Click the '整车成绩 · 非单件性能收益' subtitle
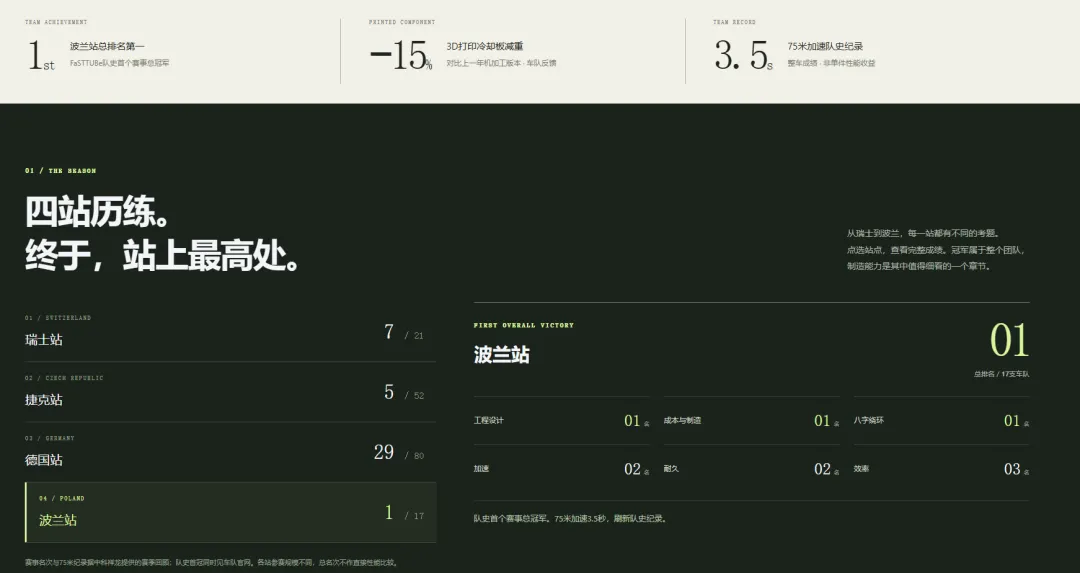The height and width of the screenshot is (573, 1080). (x=831, y=63)
